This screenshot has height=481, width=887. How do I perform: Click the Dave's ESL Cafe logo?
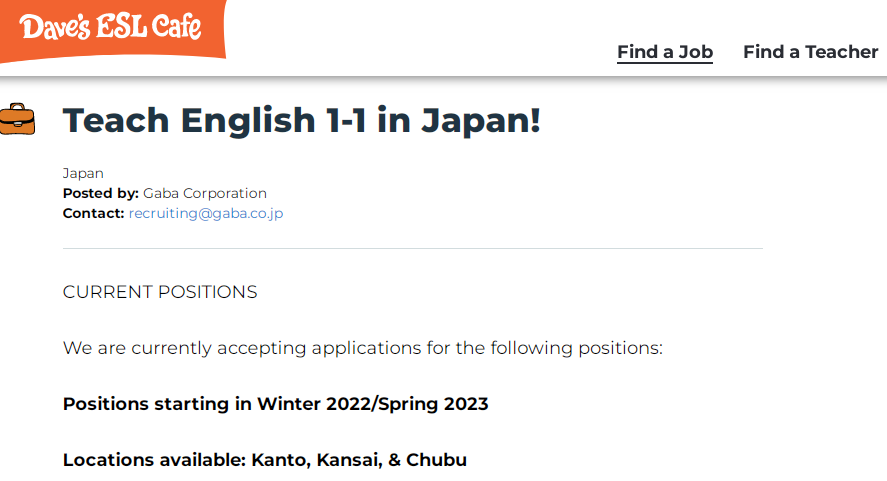[110, 28]
